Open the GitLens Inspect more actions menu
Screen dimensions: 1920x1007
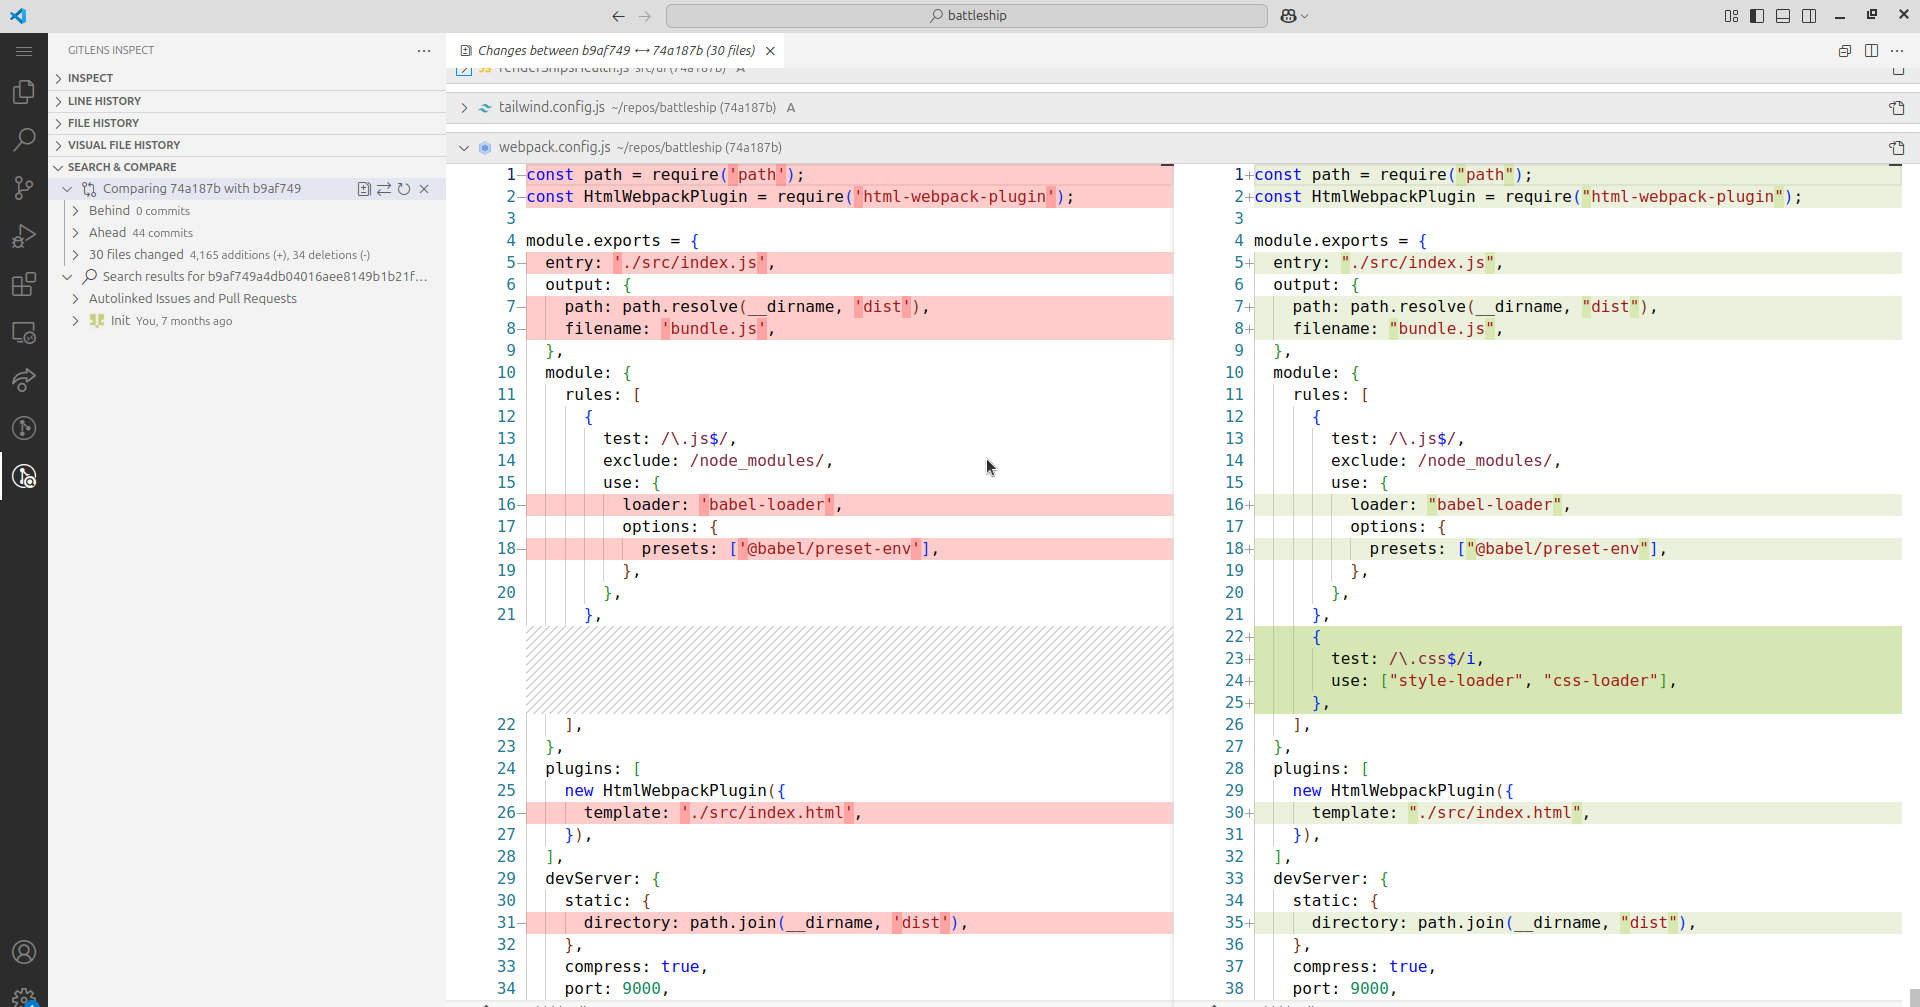click(x=424, y=51)
